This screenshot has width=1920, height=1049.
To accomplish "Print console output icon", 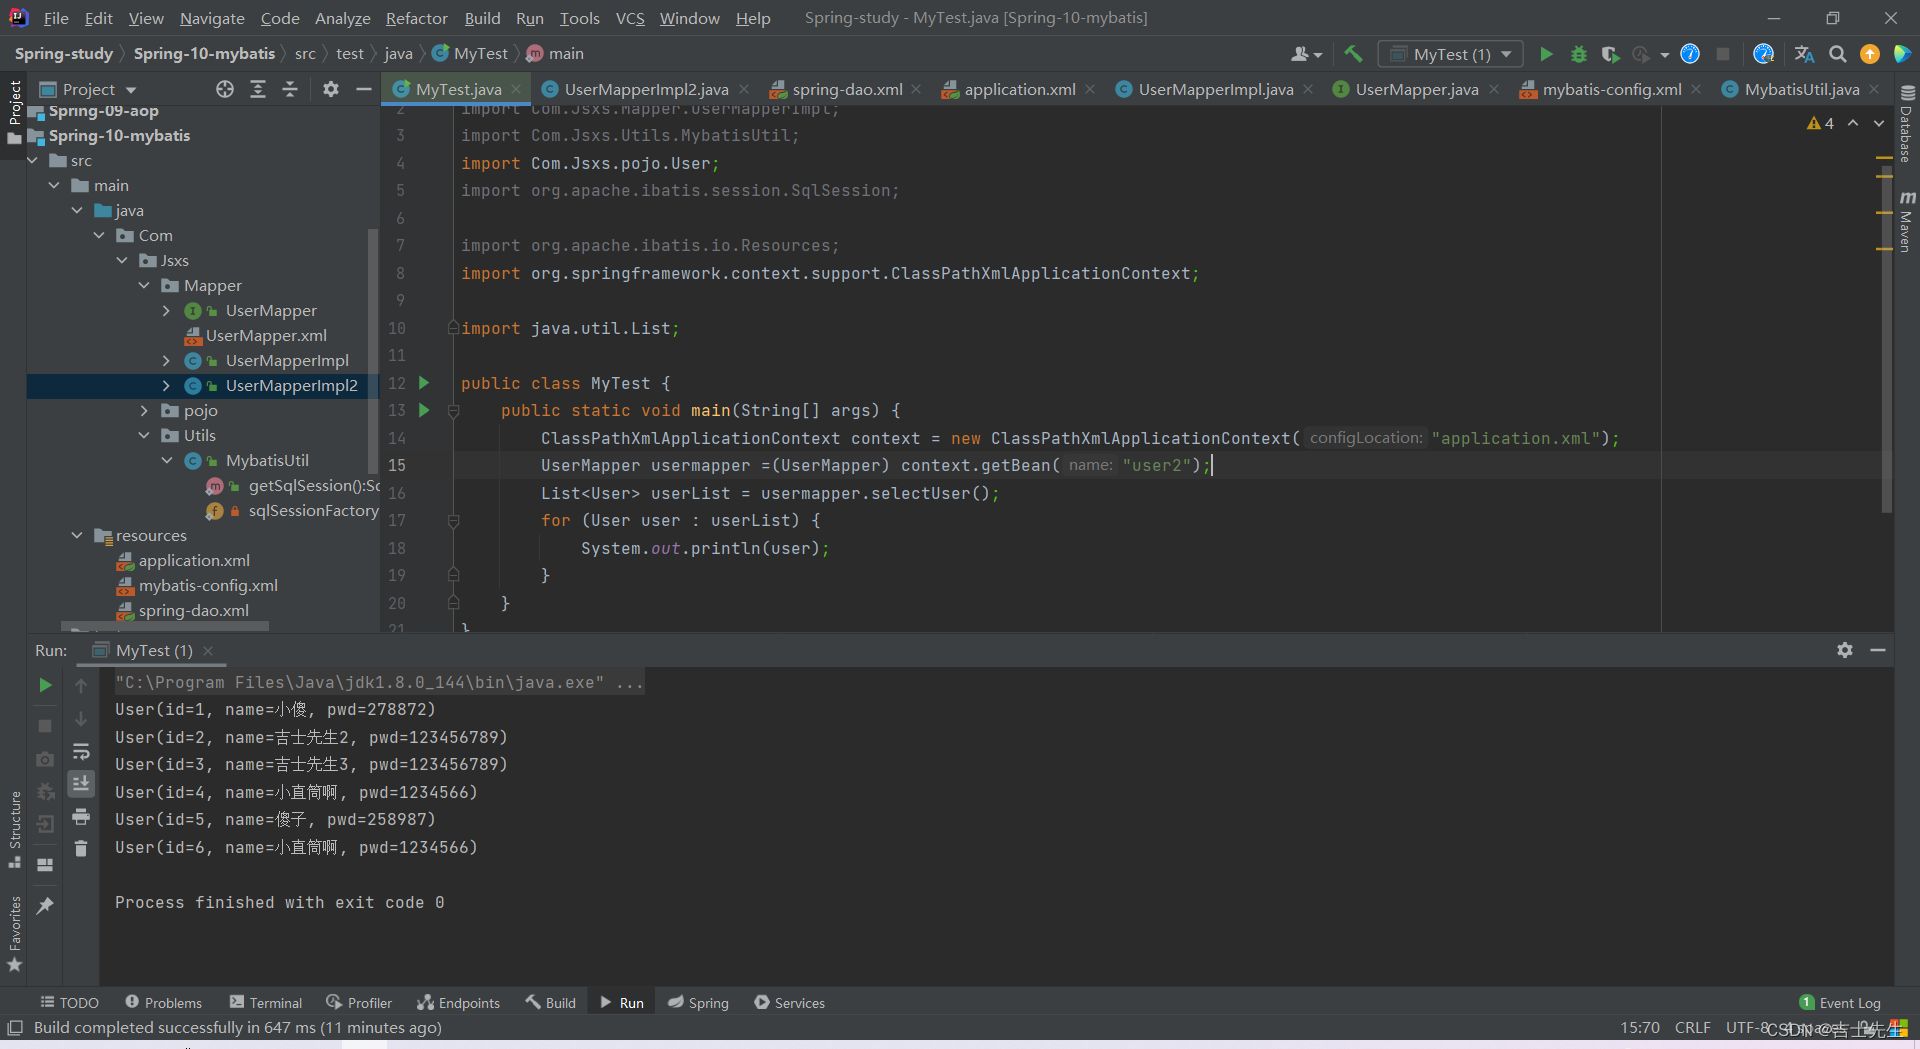I will coord(81,817).
